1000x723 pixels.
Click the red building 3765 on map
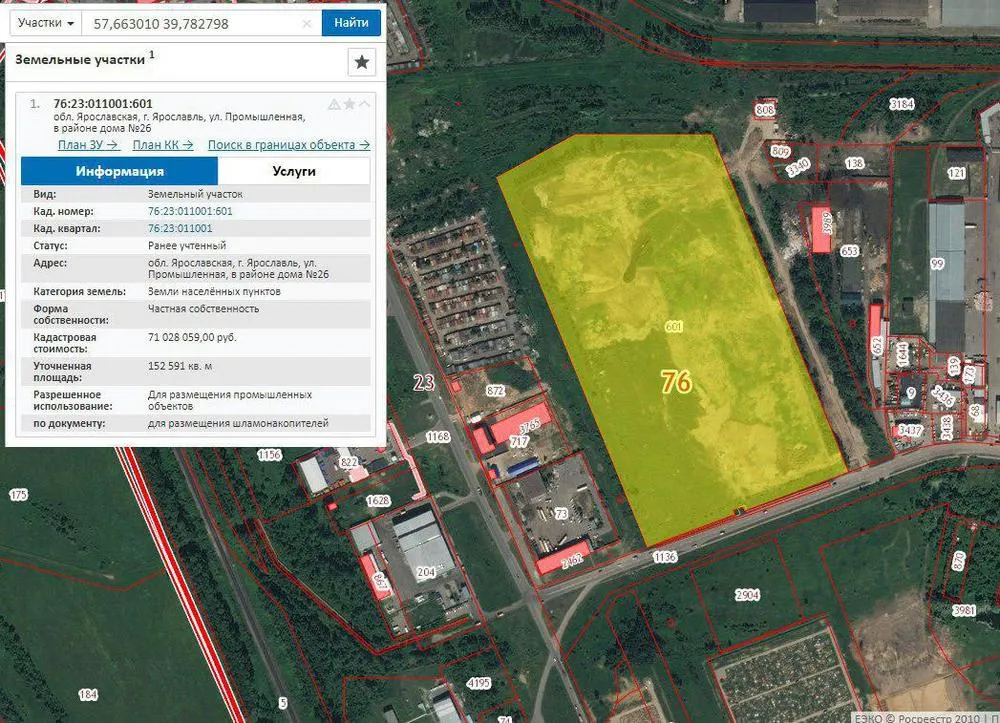(520, 421)
